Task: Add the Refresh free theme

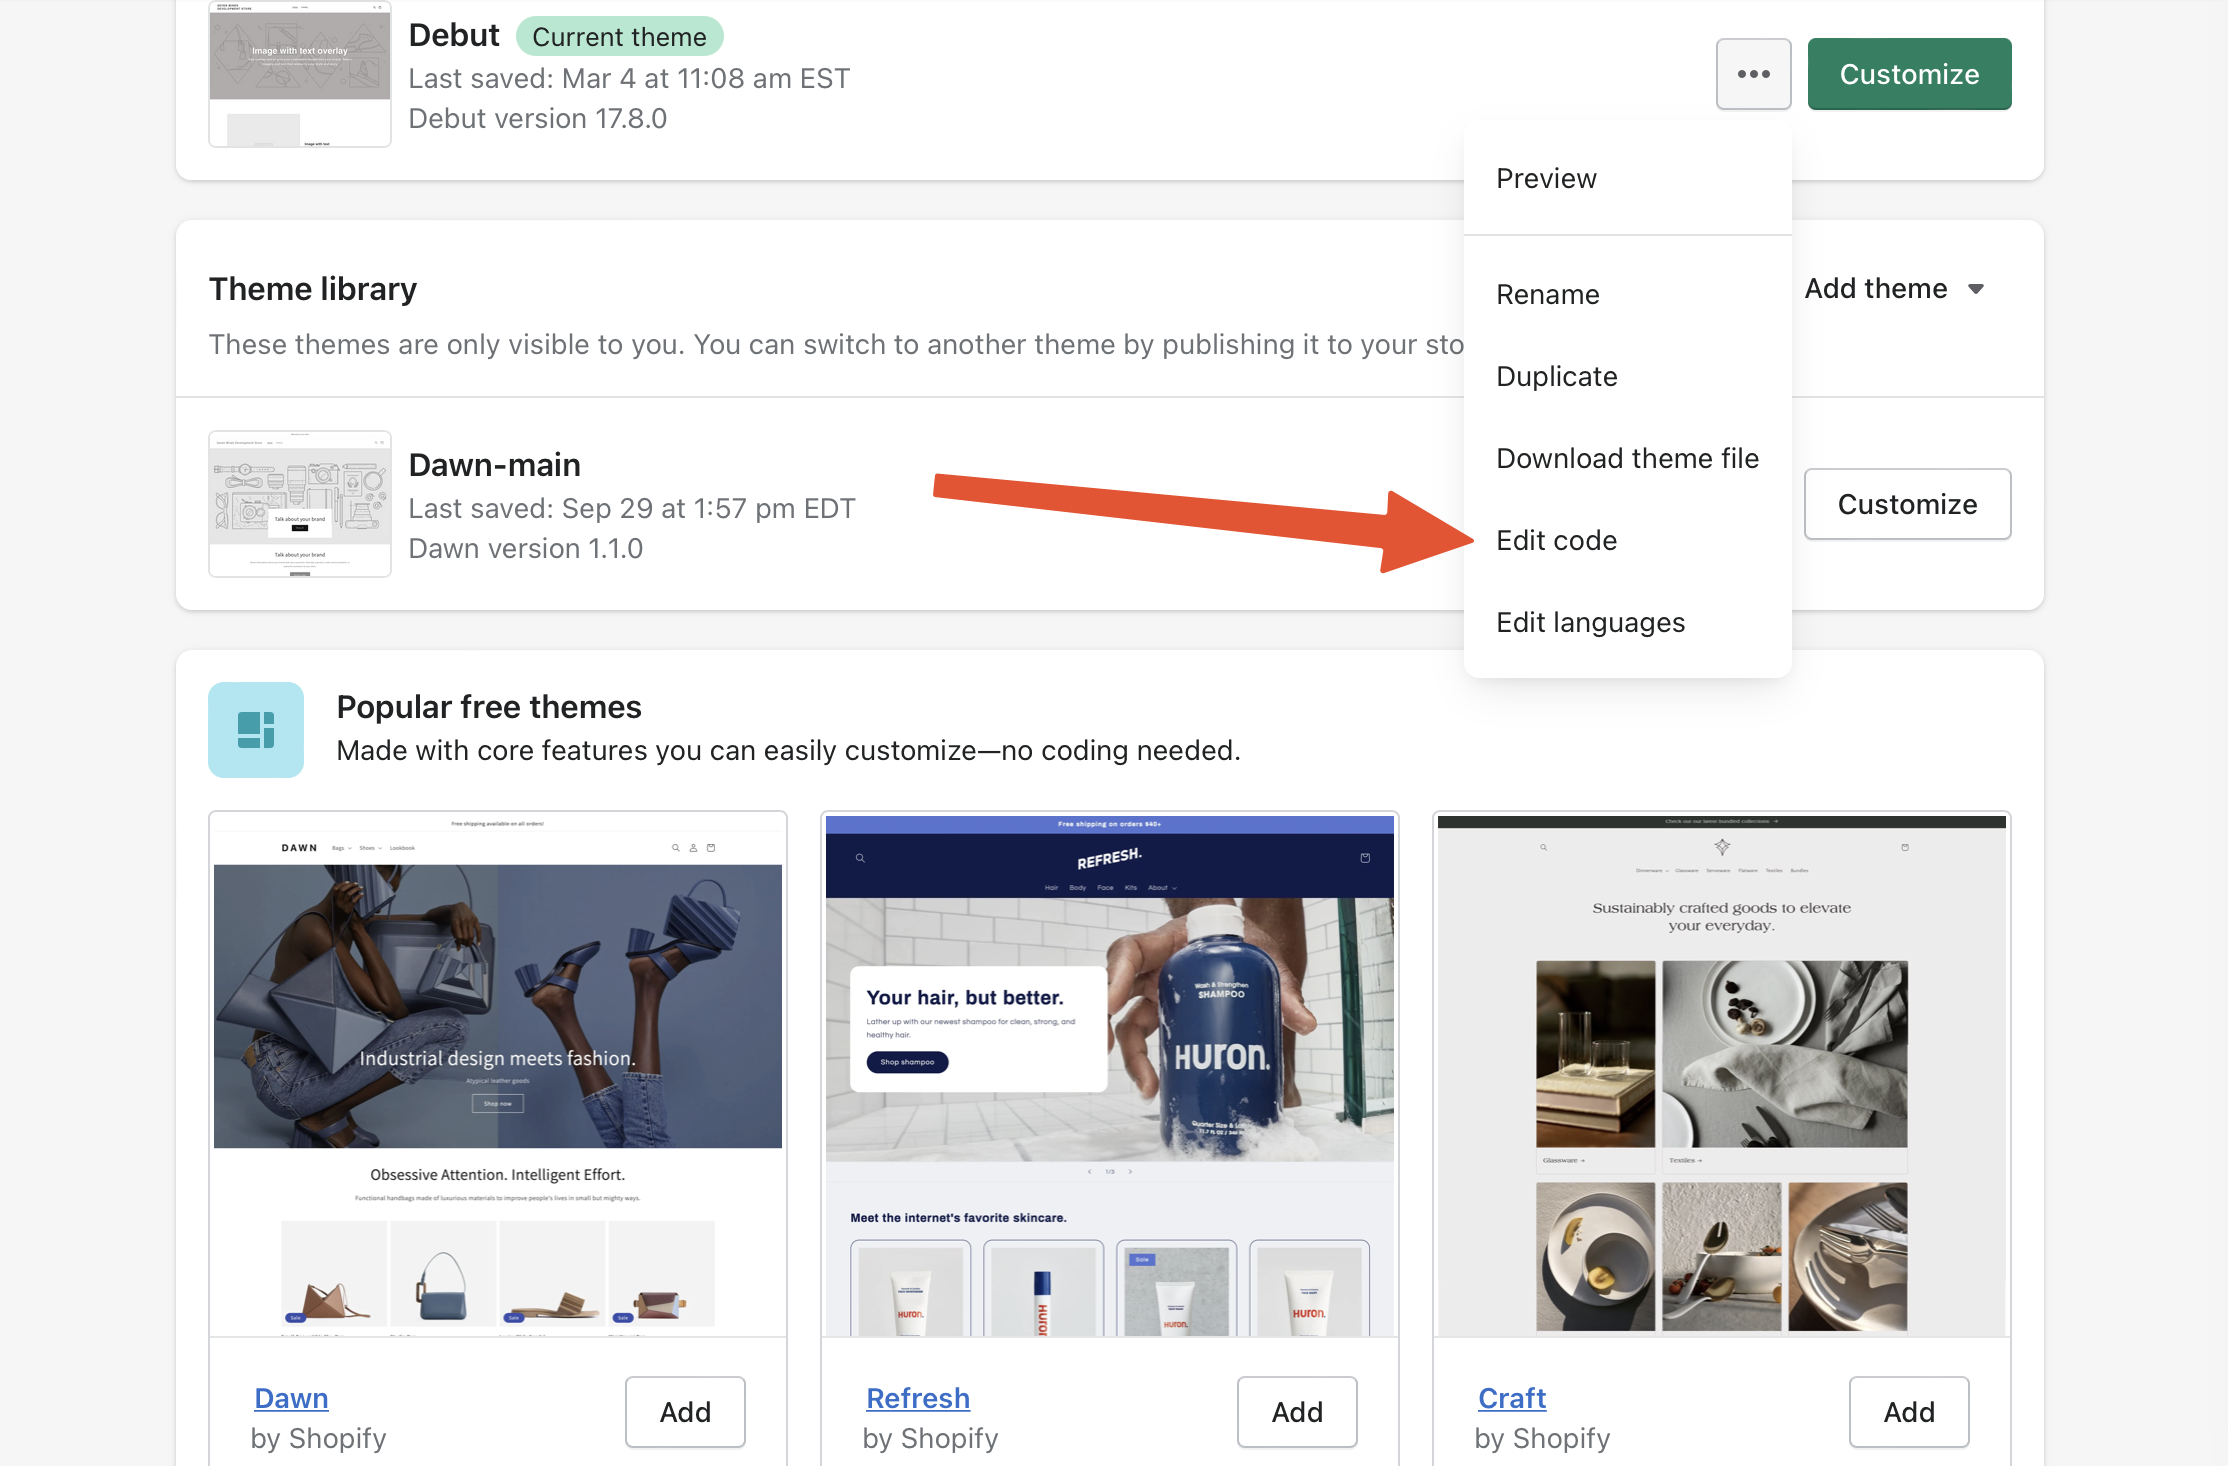Action: pos(1297,1411)
